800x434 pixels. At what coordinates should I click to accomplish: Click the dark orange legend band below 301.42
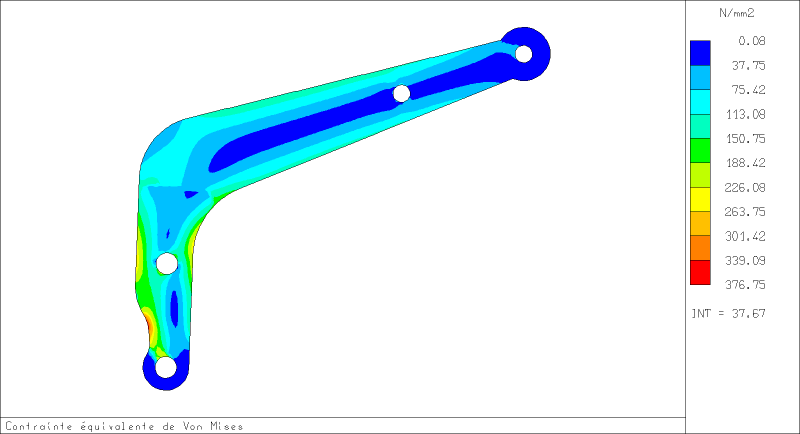[x=700, y=248]
